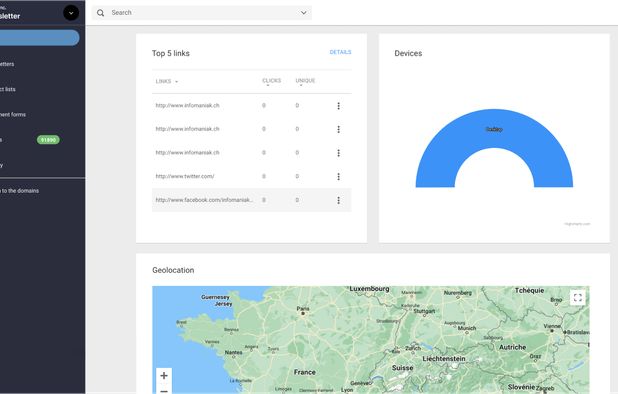The width and height of the screenshot is (618, 394).
Task: Zoom in the map with plus button
Action: (x=164, y=375)
